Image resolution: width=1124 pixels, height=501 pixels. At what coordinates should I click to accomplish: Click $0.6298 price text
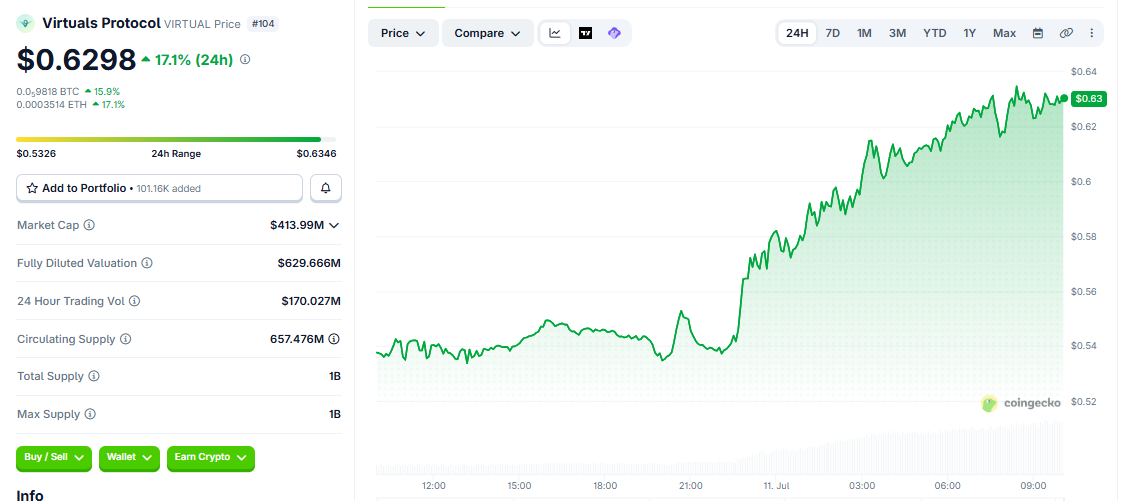pos(76,59)
